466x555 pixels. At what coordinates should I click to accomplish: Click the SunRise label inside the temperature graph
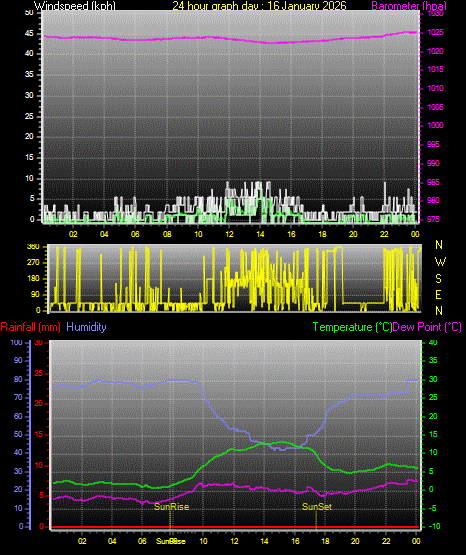pos(172,507)
